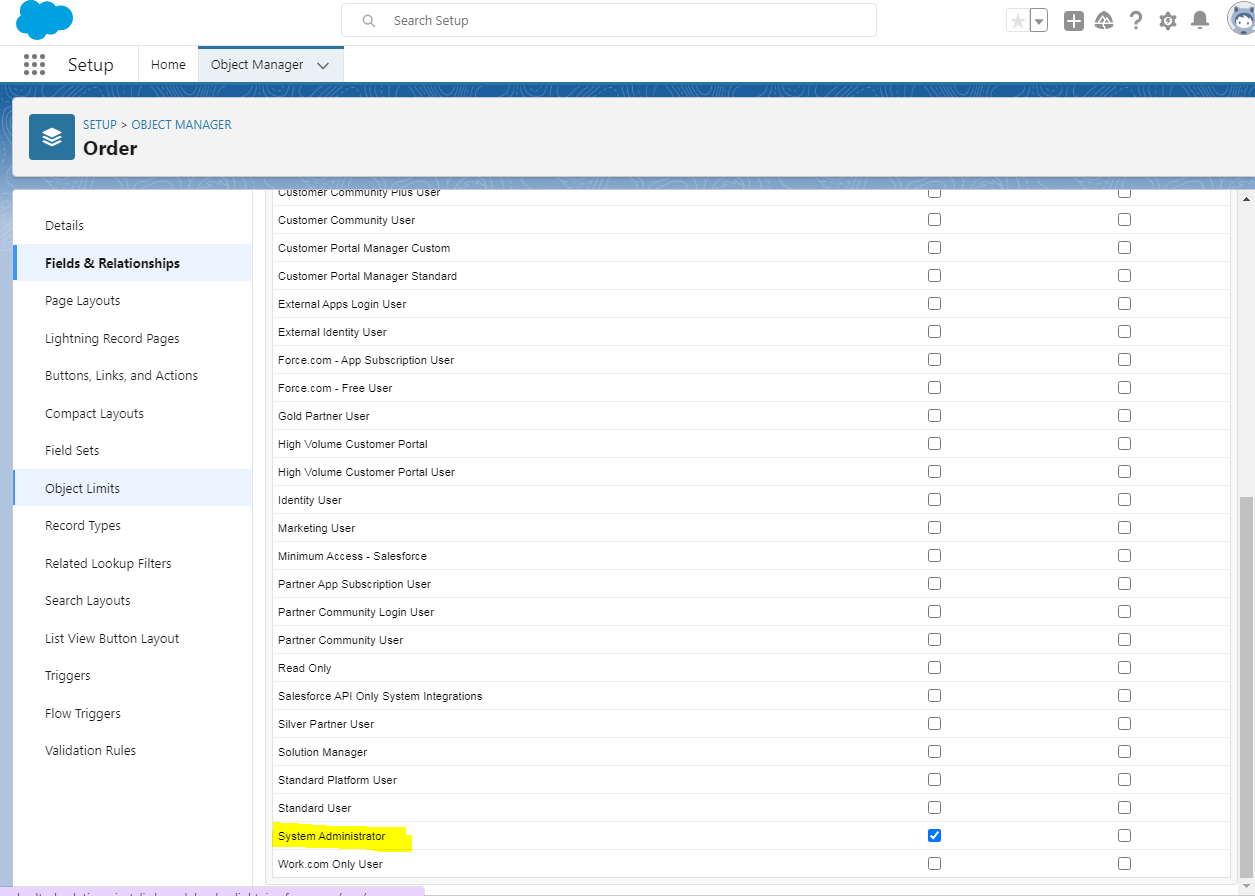Click the magnifier icon in Search Setup
The image size is (1255, 896).
(369, 21)
